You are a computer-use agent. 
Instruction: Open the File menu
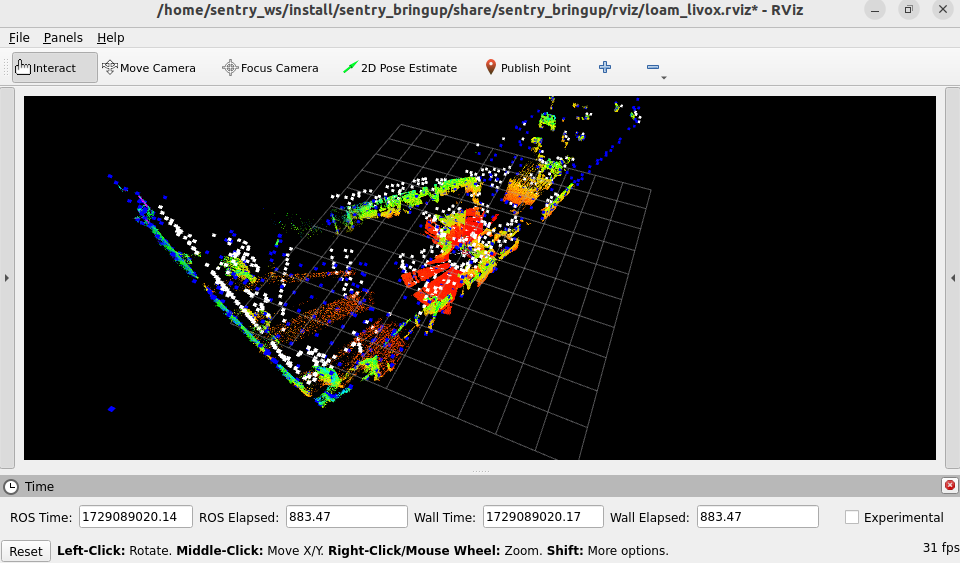point(19,37)
